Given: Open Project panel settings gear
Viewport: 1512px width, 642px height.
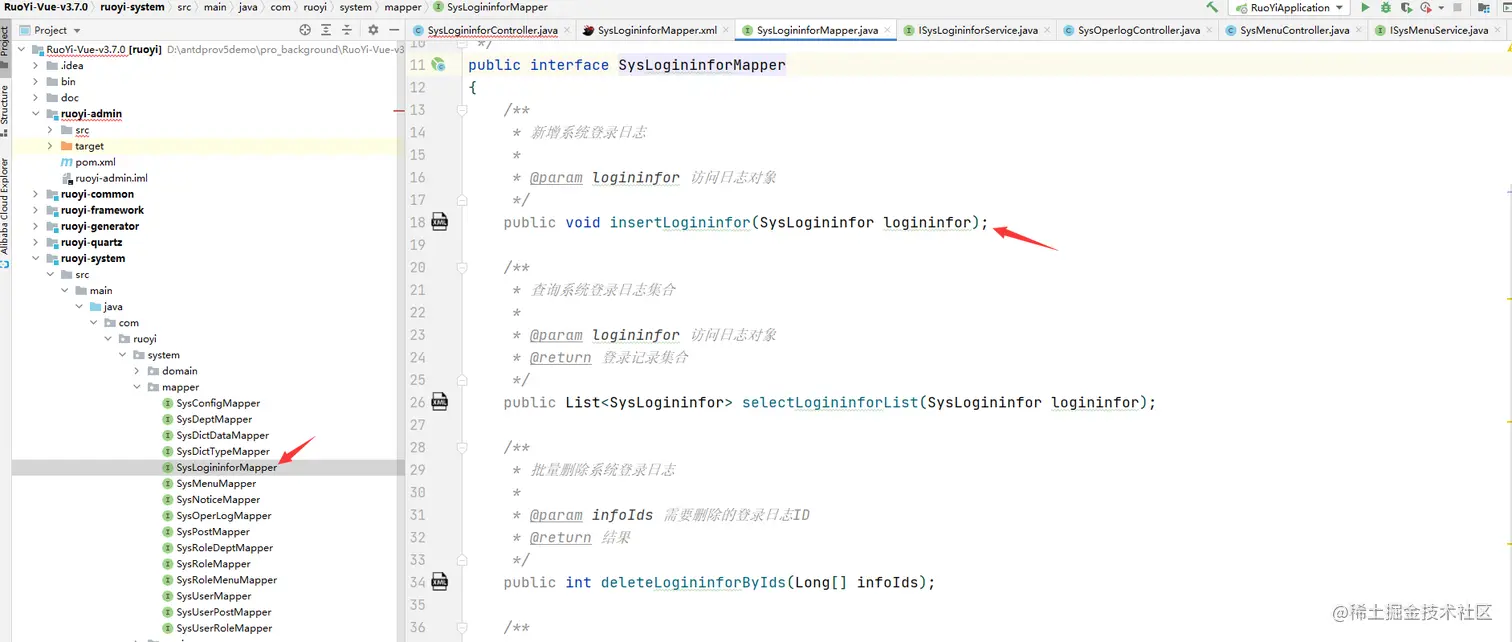Looking at the screenshot, I should [x=373, y=30].
